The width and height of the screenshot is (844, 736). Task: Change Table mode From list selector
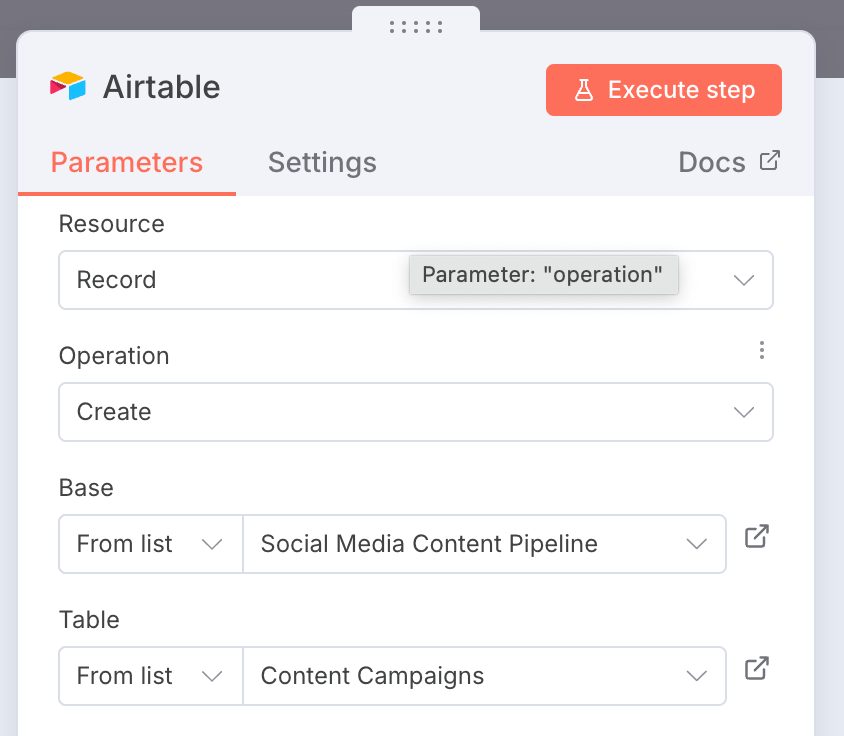[x=150, y=676]
